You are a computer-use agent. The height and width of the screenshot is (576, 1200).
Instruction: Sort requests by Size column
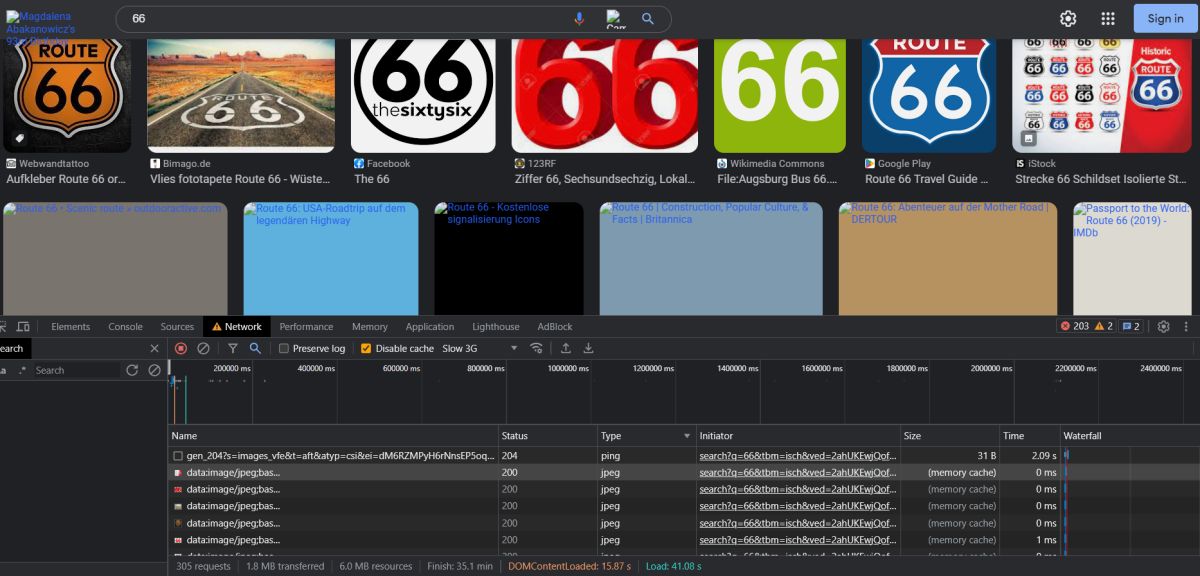point(949,436)
